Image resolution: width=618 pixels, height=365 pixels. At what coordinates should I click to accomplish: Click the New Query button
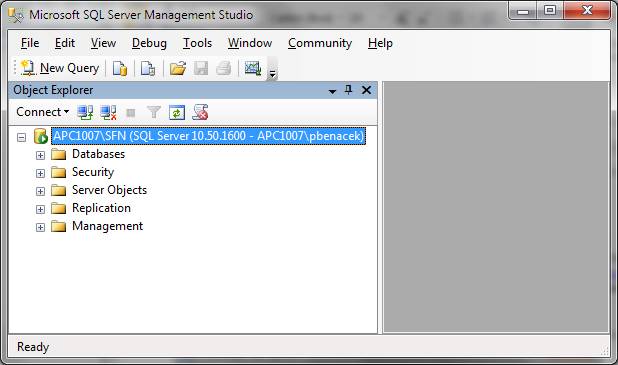coord(60,68)
